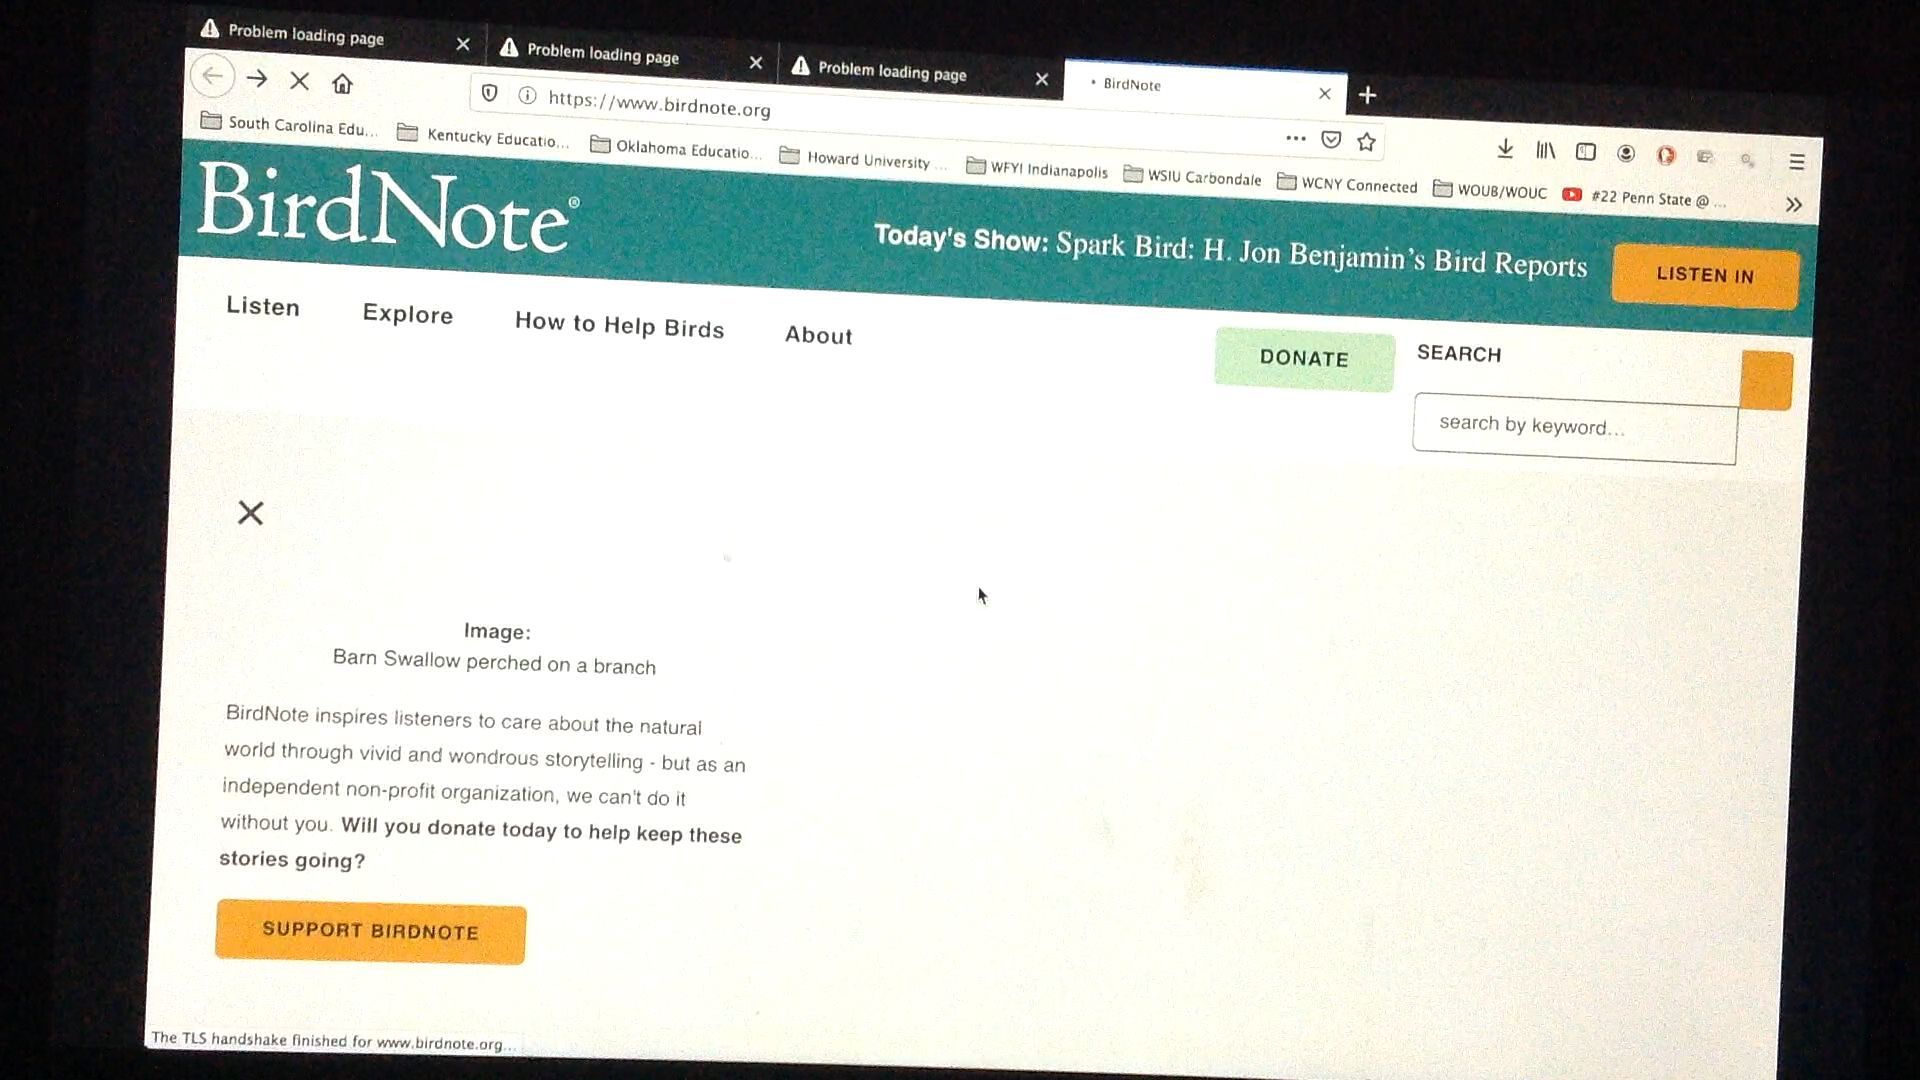The height and width of the screenshot is (1080, 1920).
Task: Click the TLS handshake status bar text
Action: (333, 1041)
